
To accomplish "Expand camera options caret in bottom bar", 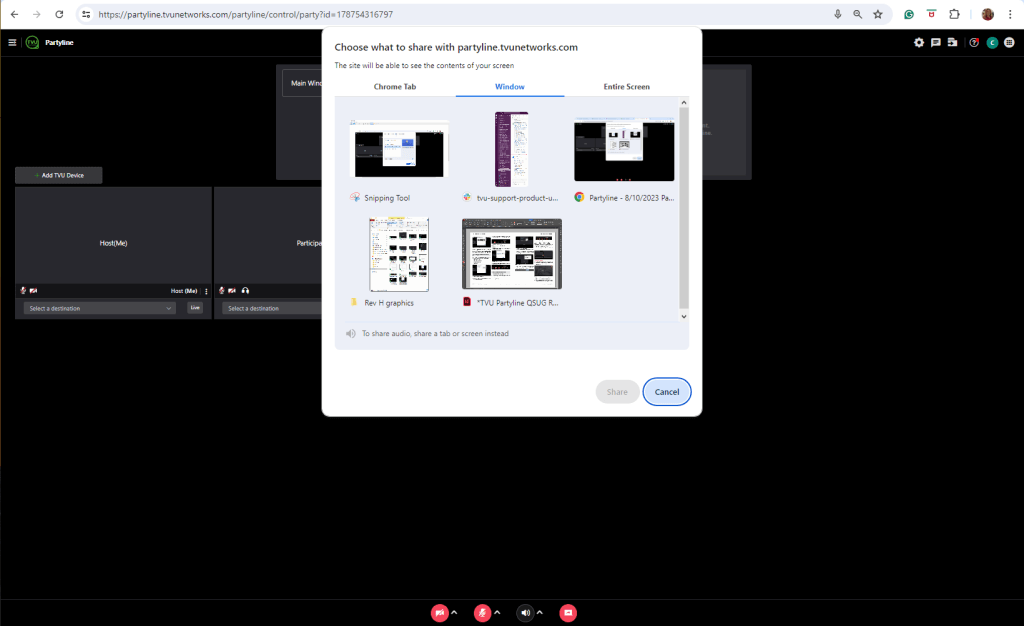I will 455,612.
